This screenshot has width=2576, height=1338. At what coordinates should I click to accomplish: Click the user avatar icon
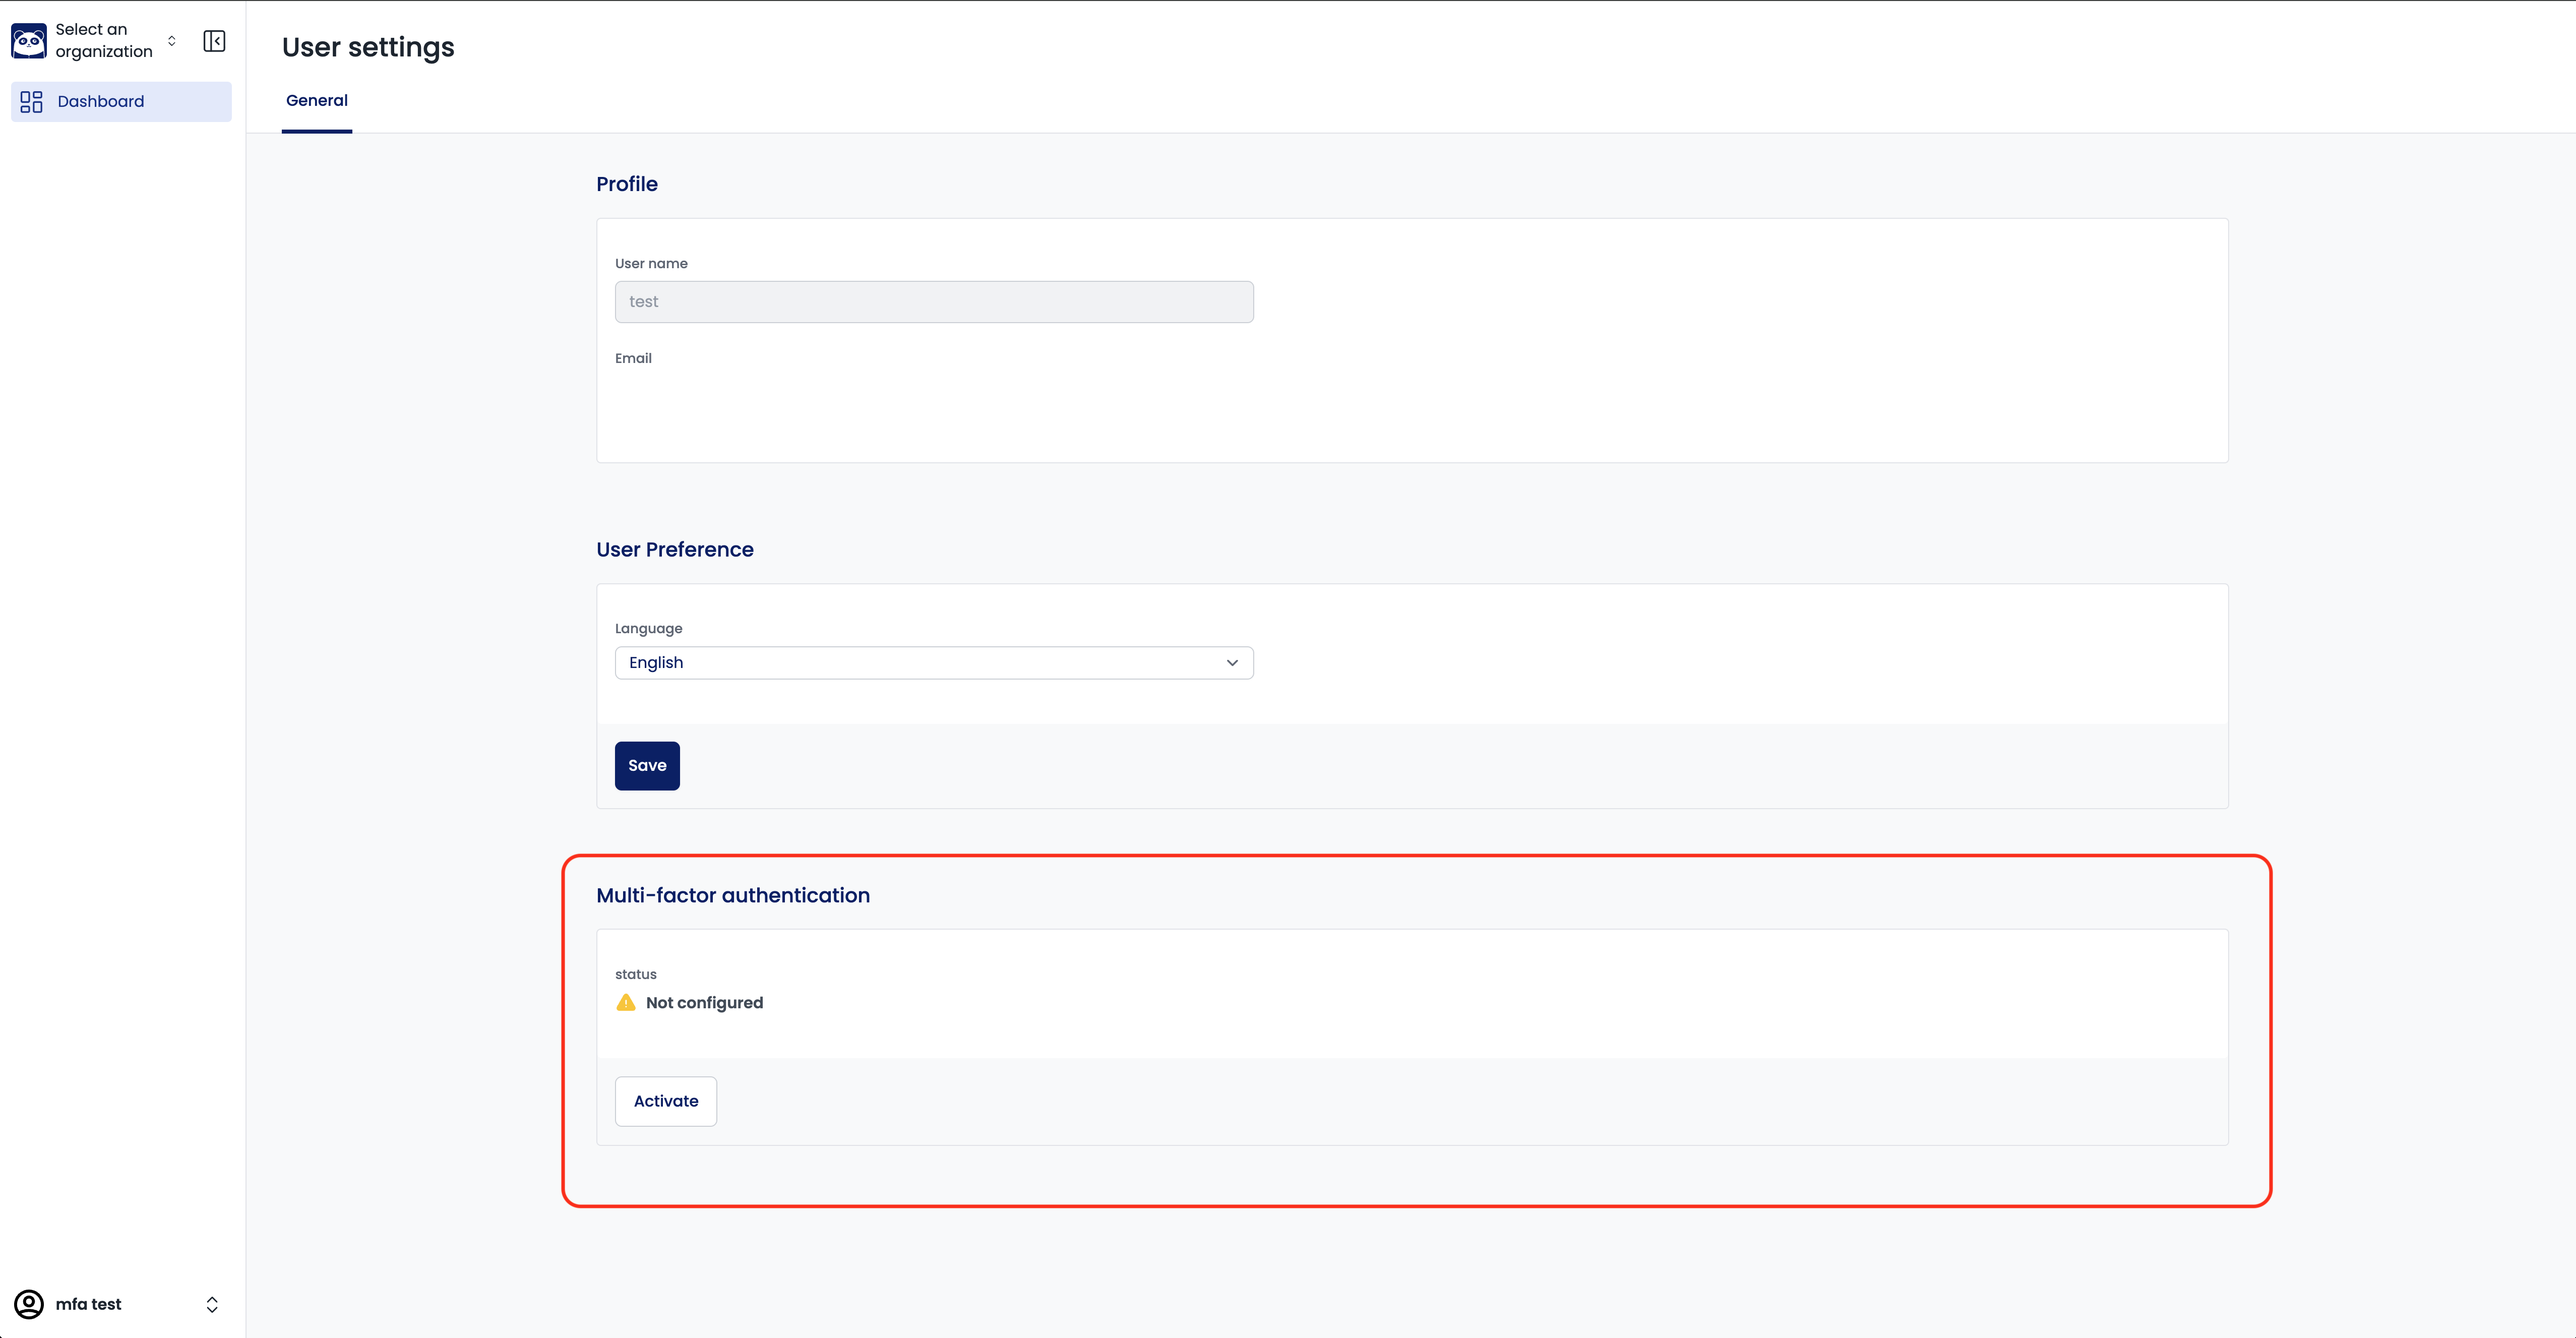(29, 1304)
